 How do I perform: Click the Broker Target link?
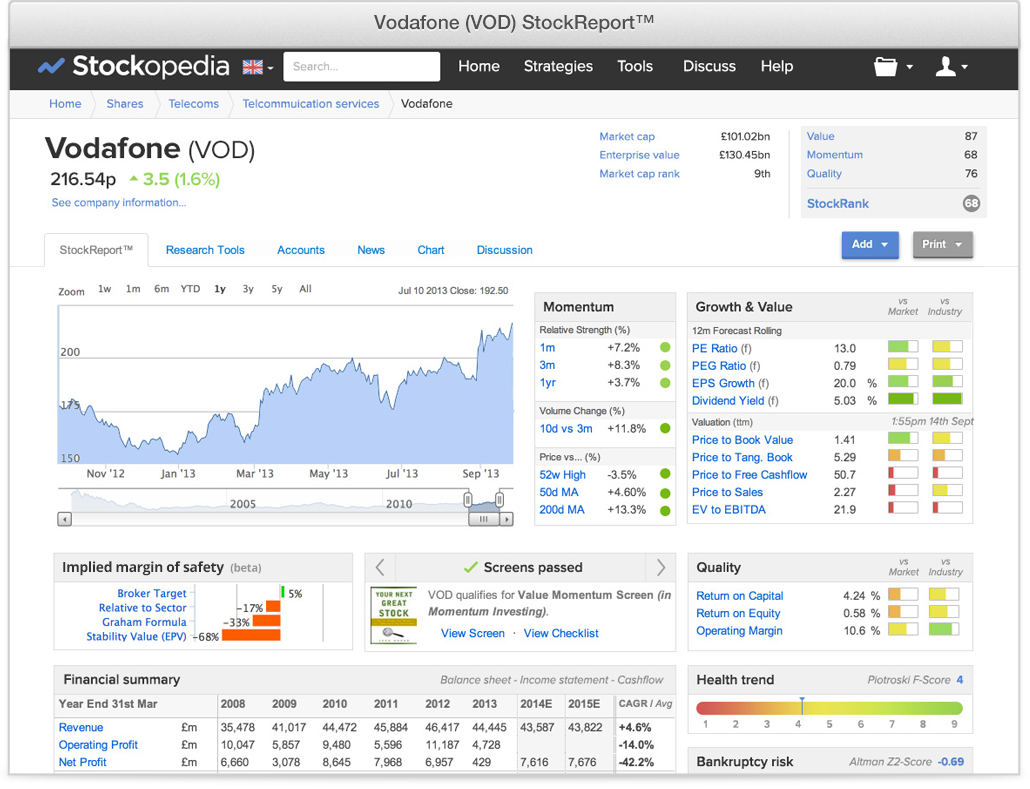152,593
